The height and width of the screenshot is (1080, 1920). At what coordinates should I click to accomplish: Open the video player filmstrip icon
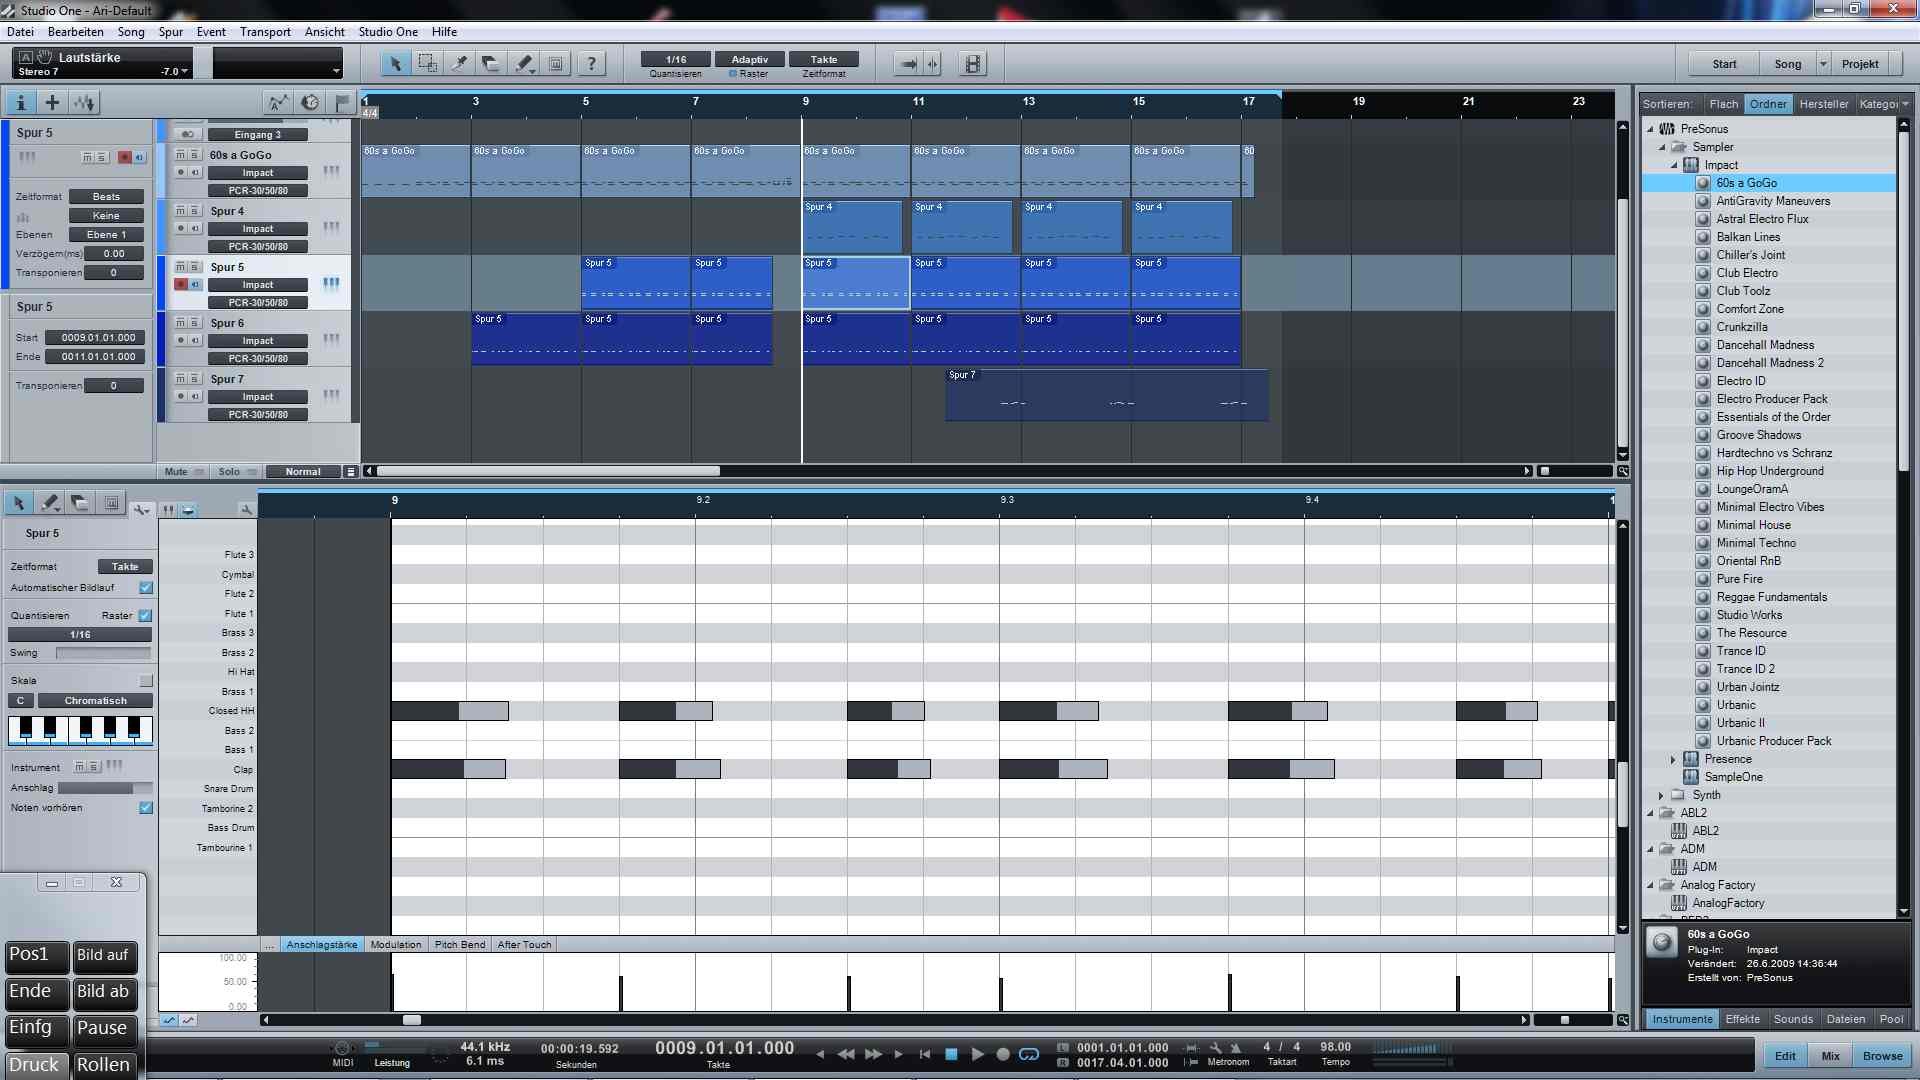[972, 64]
